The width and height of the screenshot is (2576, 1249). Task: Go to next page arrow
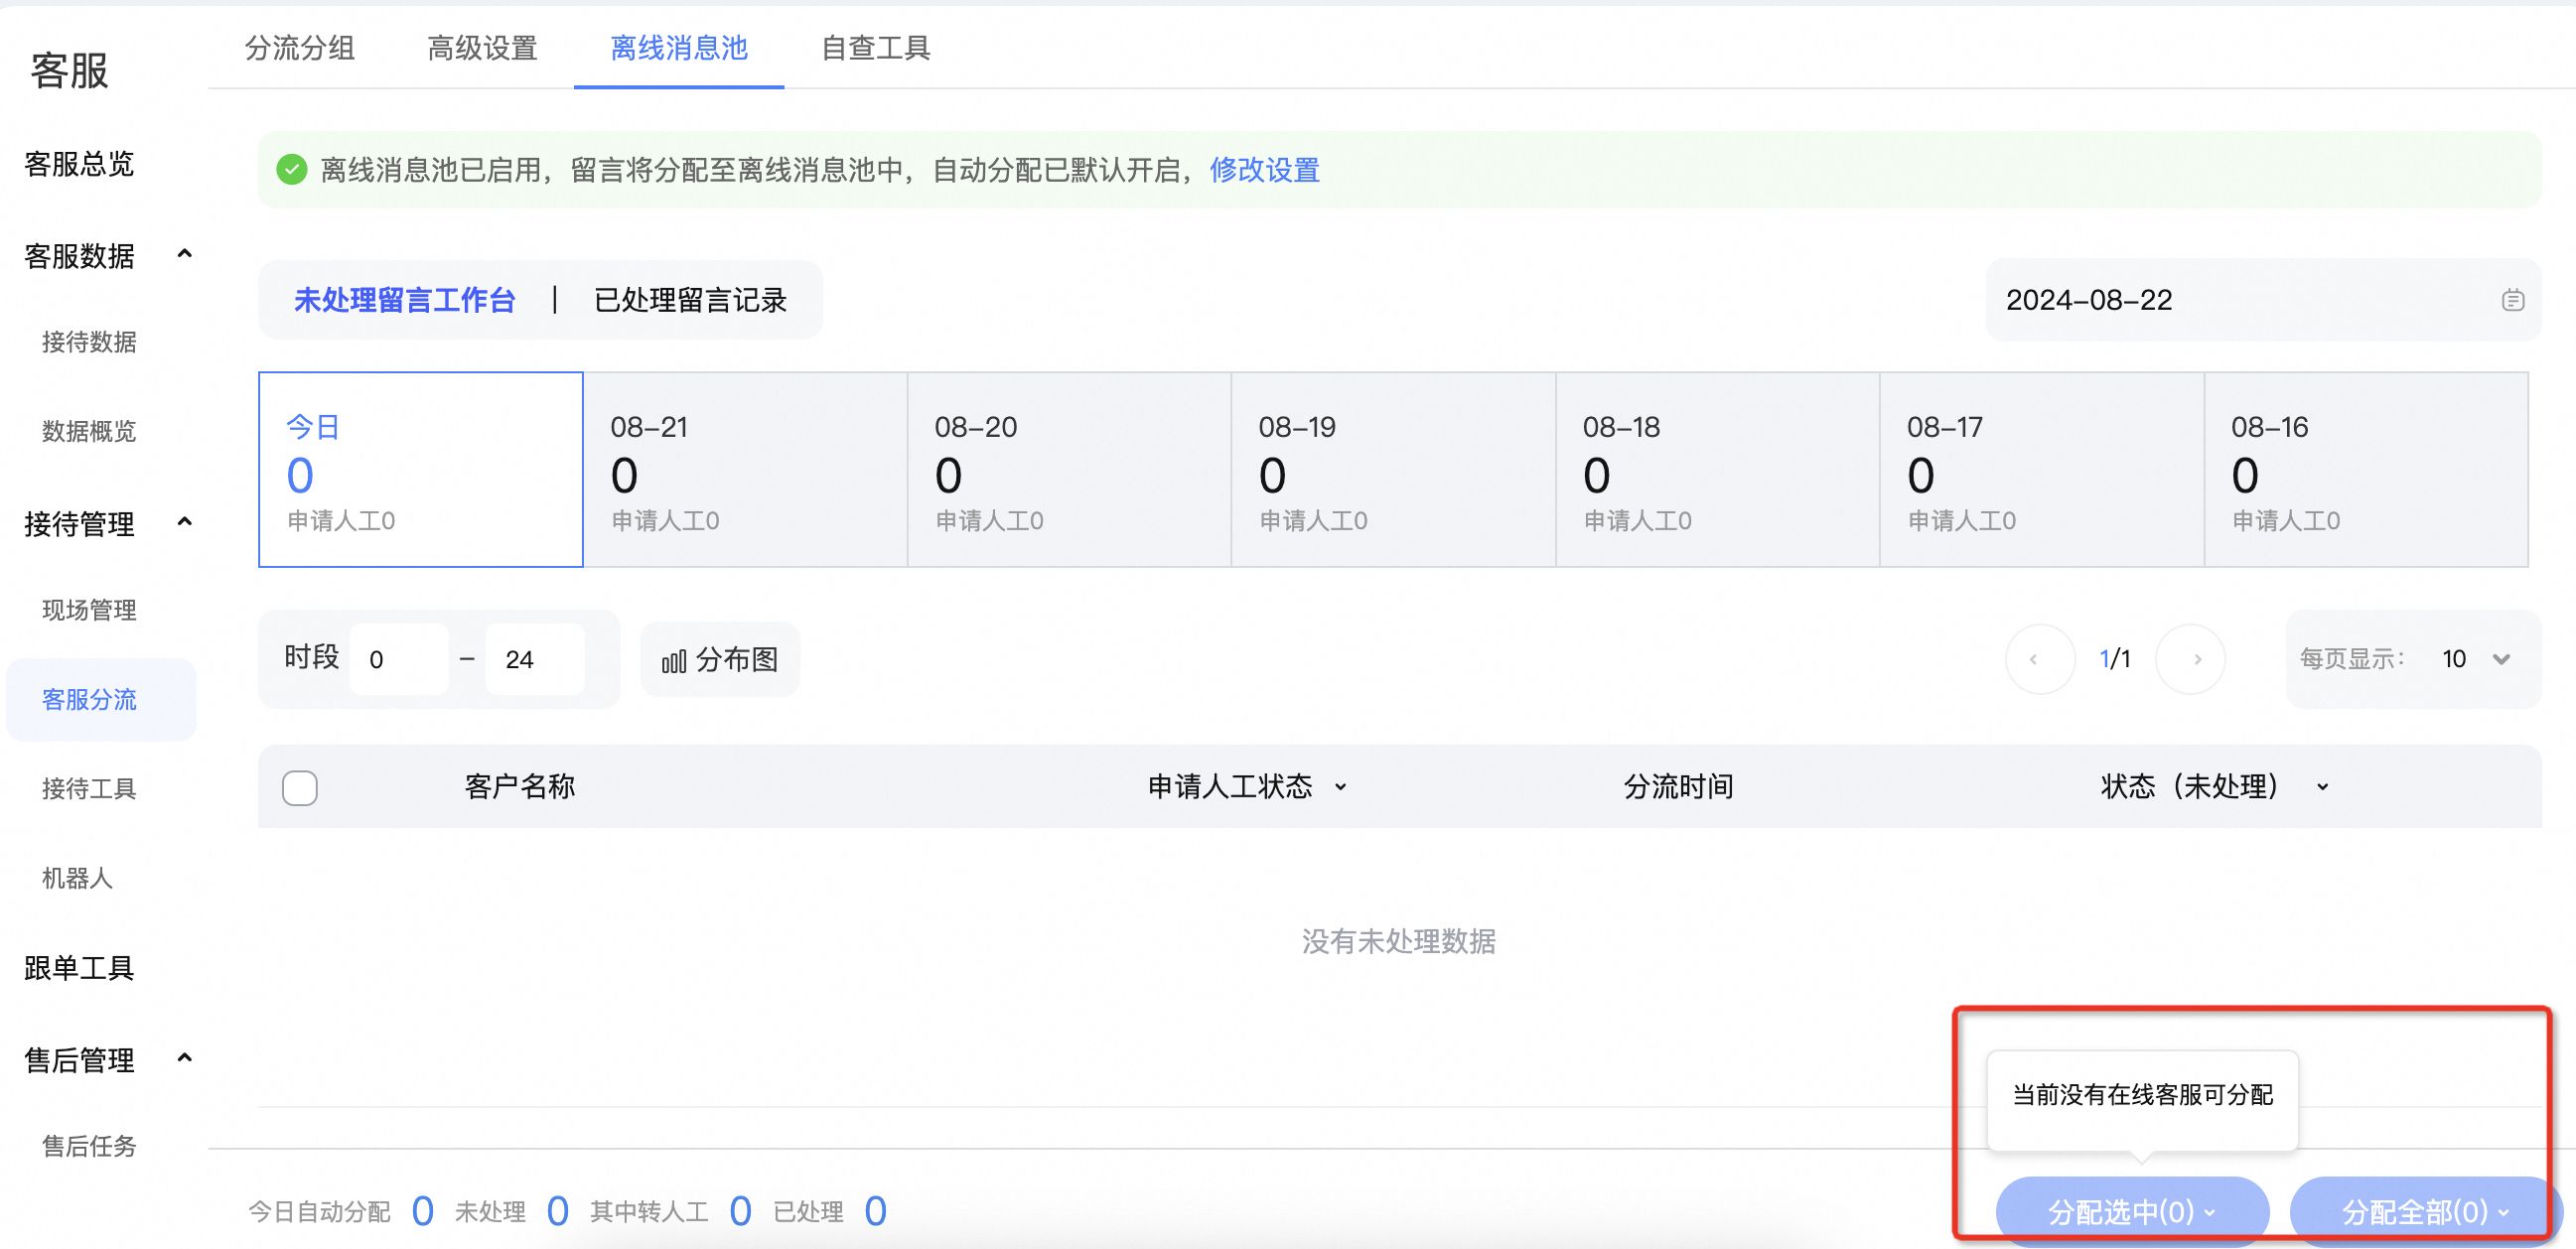point(2190,659)
